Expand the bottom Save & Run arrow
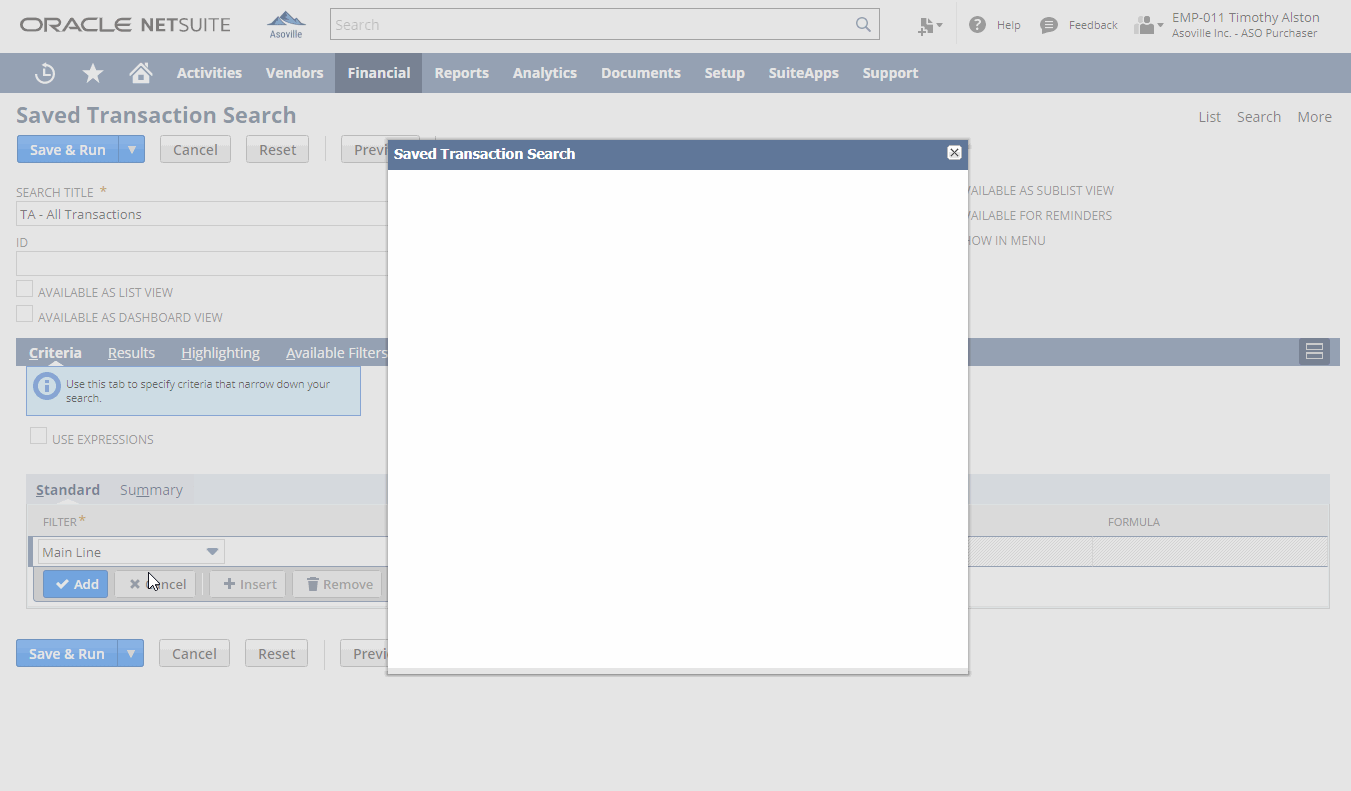 (130, 654)
